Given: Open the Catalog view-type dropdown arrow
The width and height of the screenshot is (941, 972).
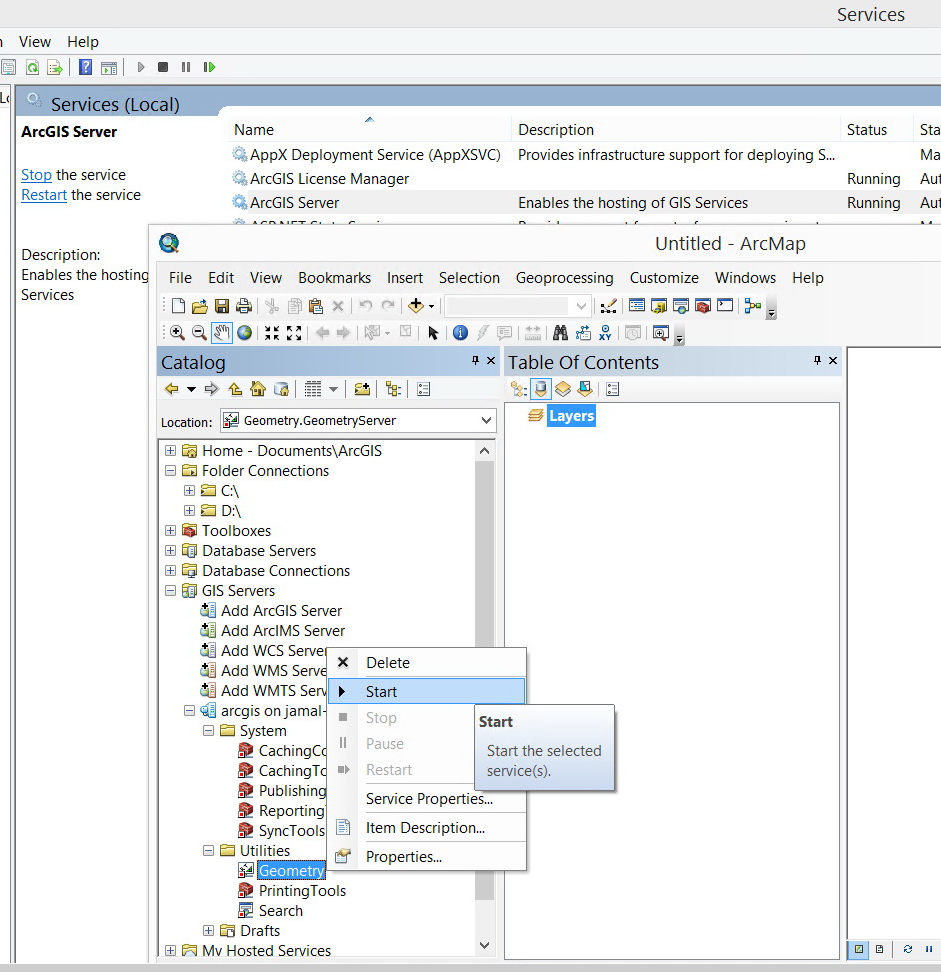Looking at the screenshot, I should coord(334,389).
